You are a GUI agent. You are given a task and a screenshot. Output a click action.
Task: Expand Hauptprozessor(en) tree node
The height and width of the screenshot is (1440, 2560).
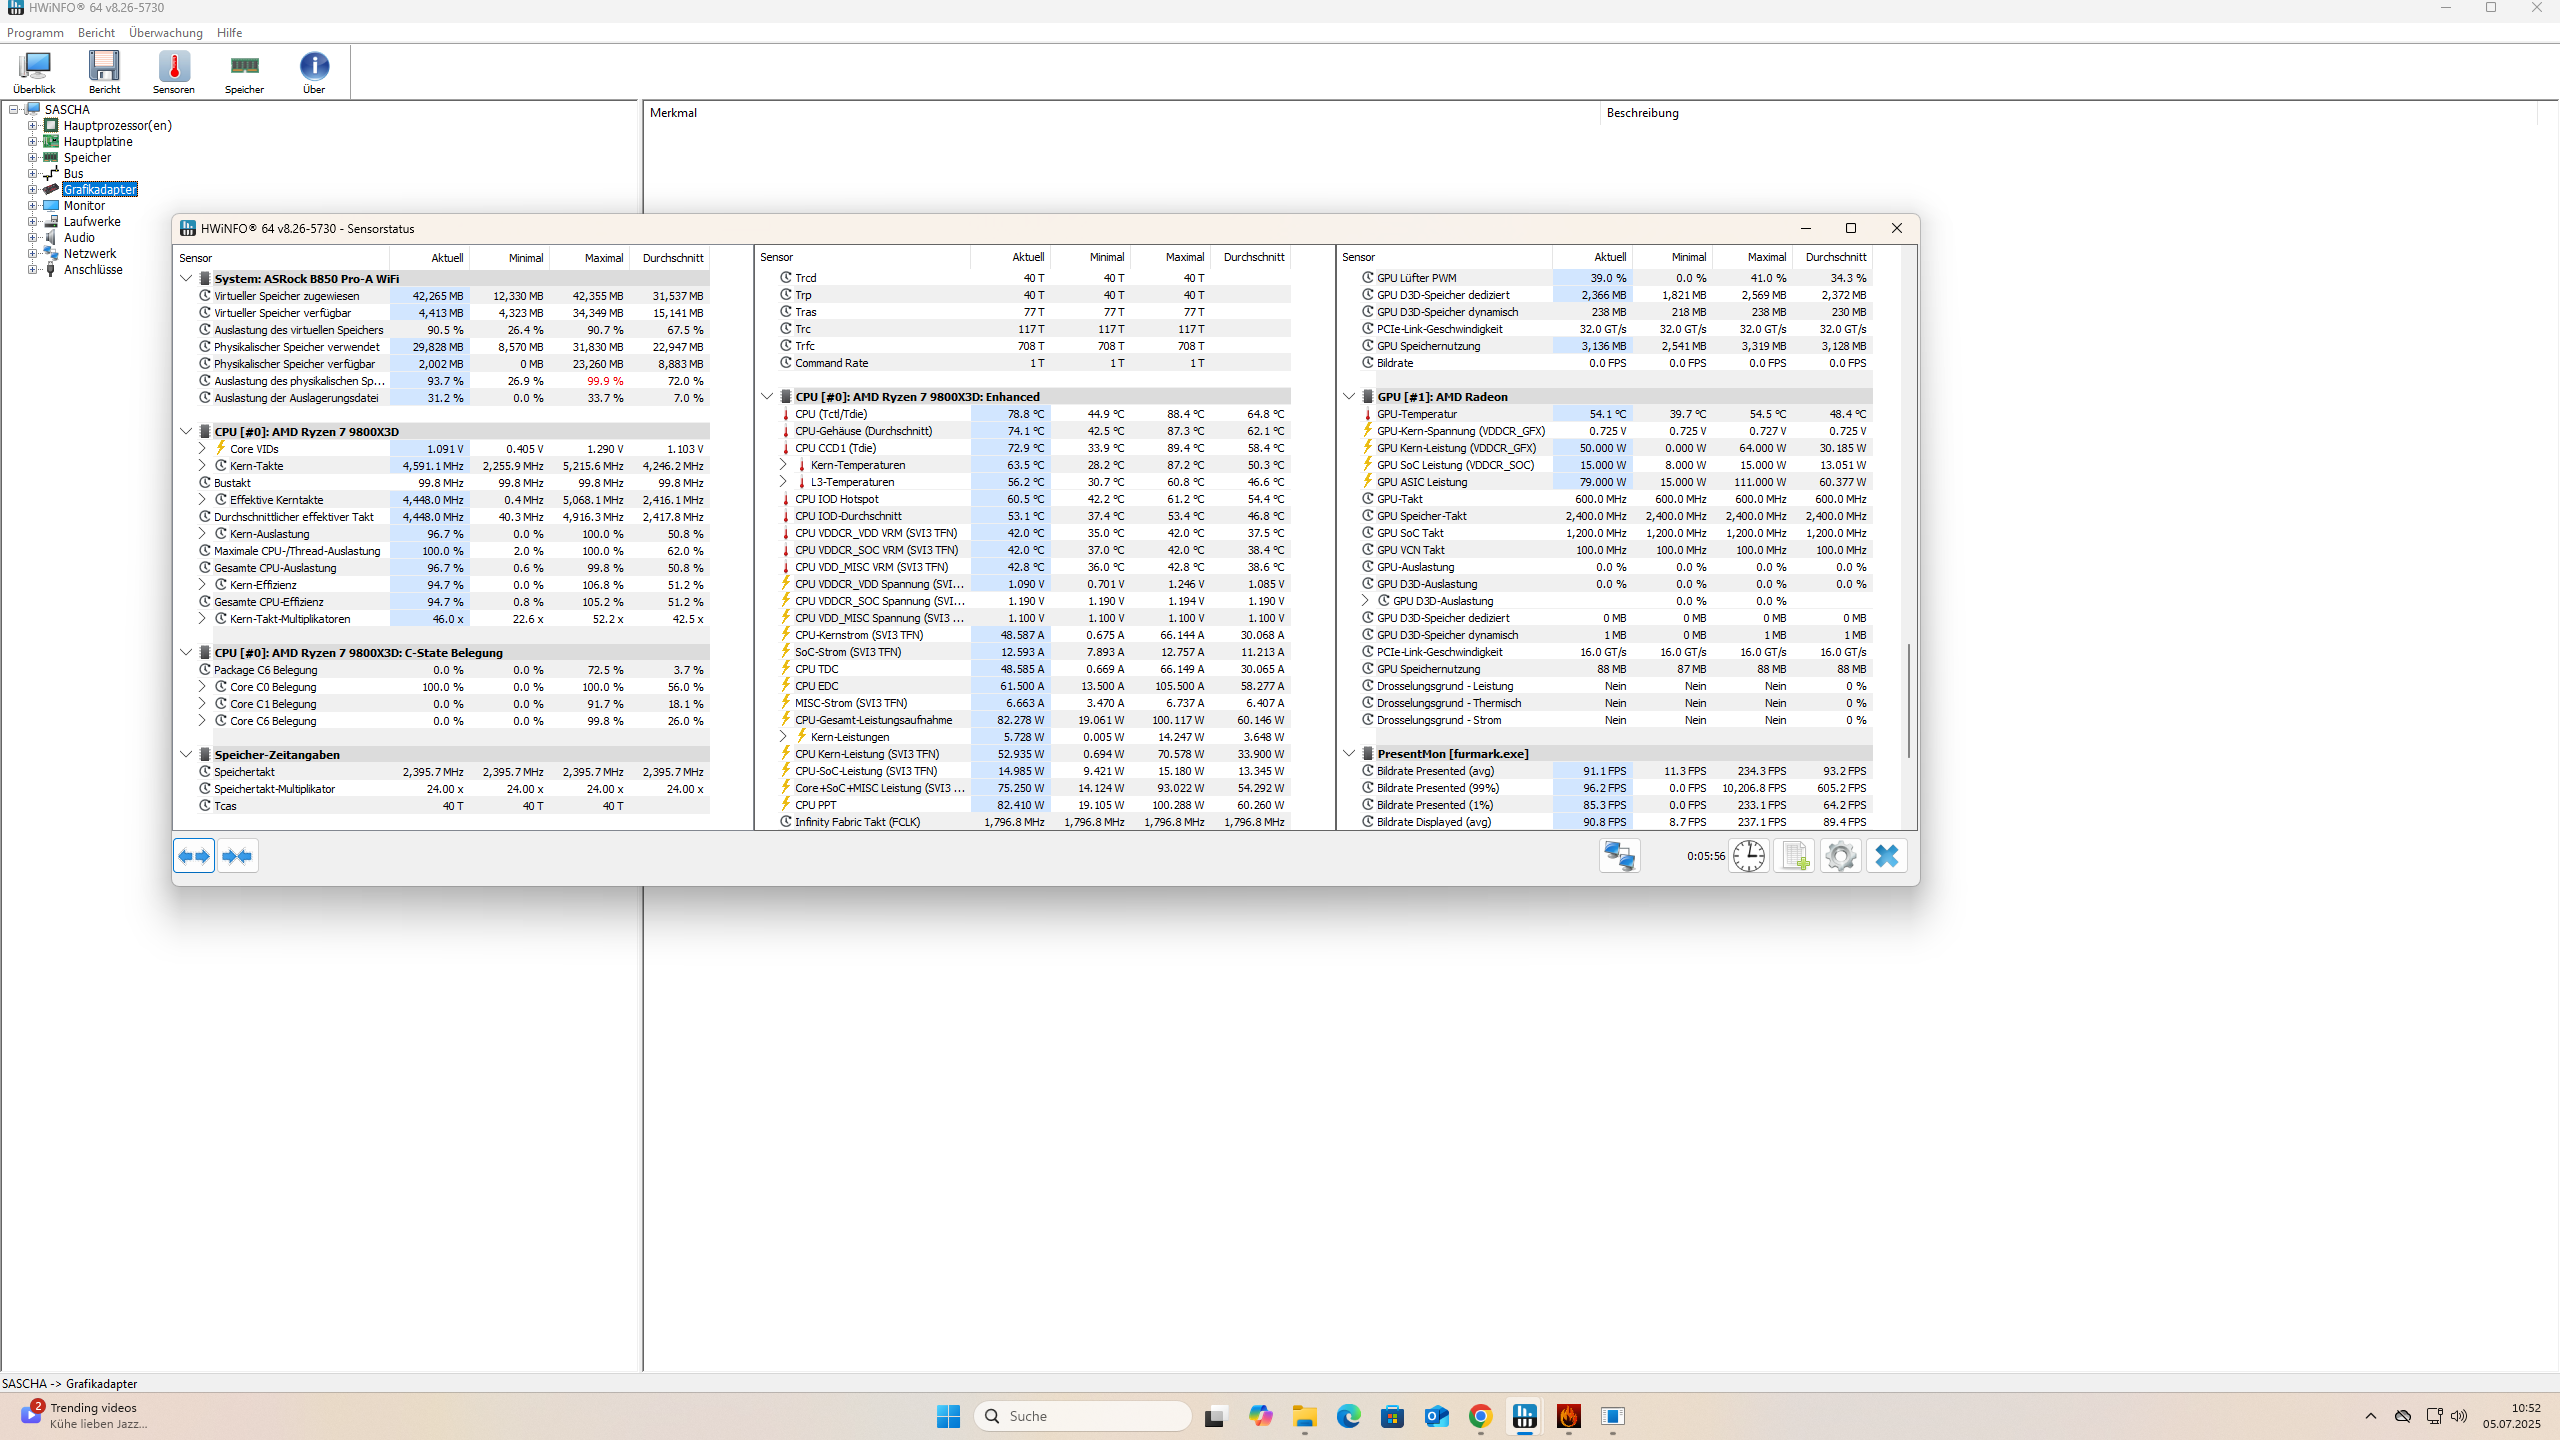32,126
